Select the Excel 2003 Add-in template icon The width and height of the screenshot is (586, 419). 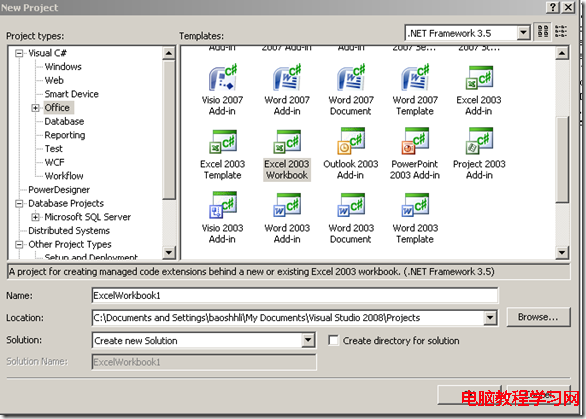coord(479,78)
